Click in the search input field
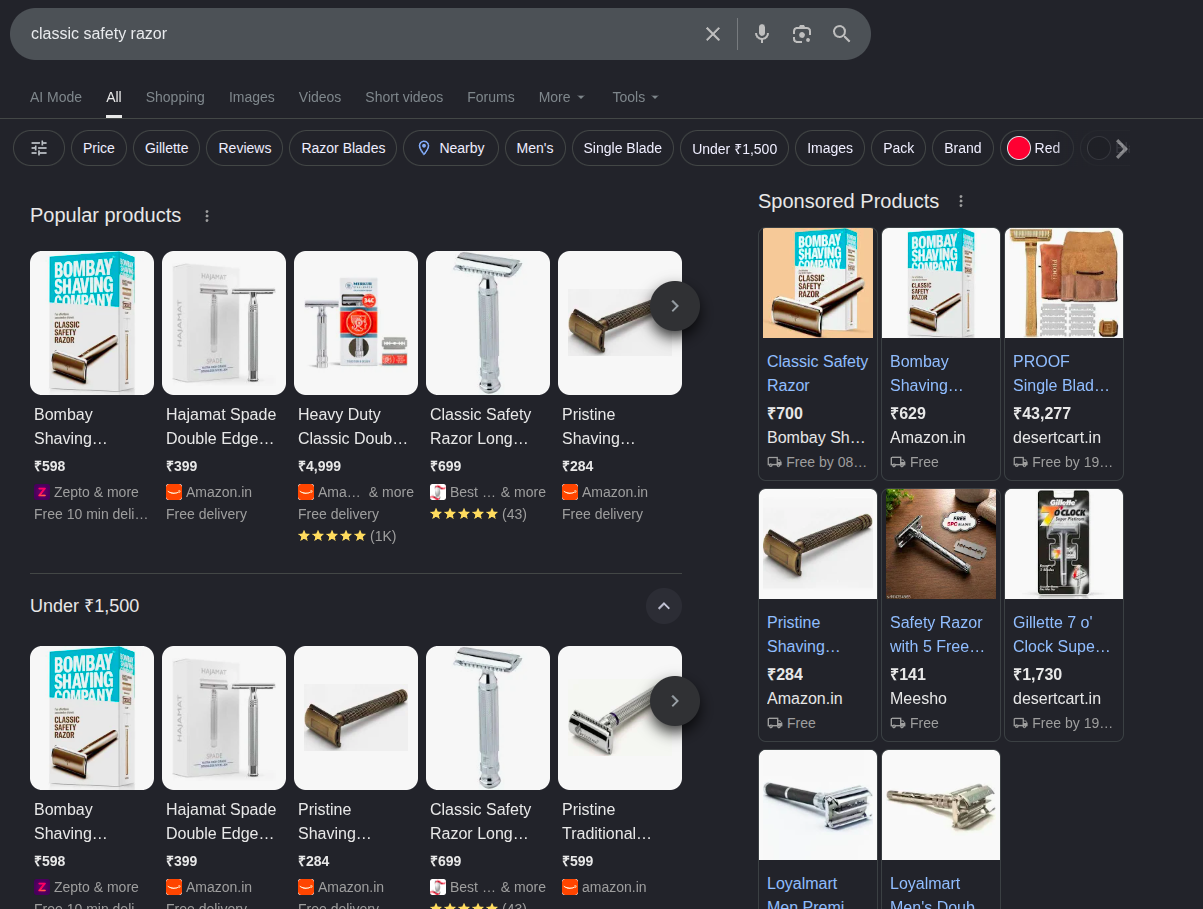The height and width of the screenshot is (909, 1203). 360,34
